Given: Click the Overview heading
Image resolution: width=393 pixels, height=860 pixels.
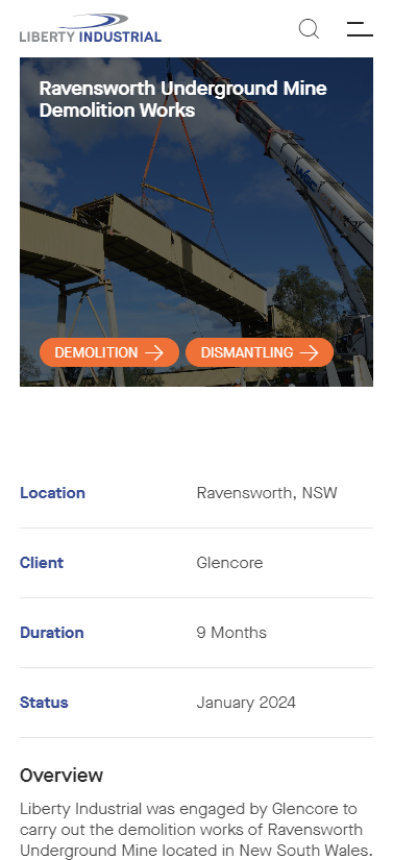Looking at the screenshot, I should coord(61,775).
